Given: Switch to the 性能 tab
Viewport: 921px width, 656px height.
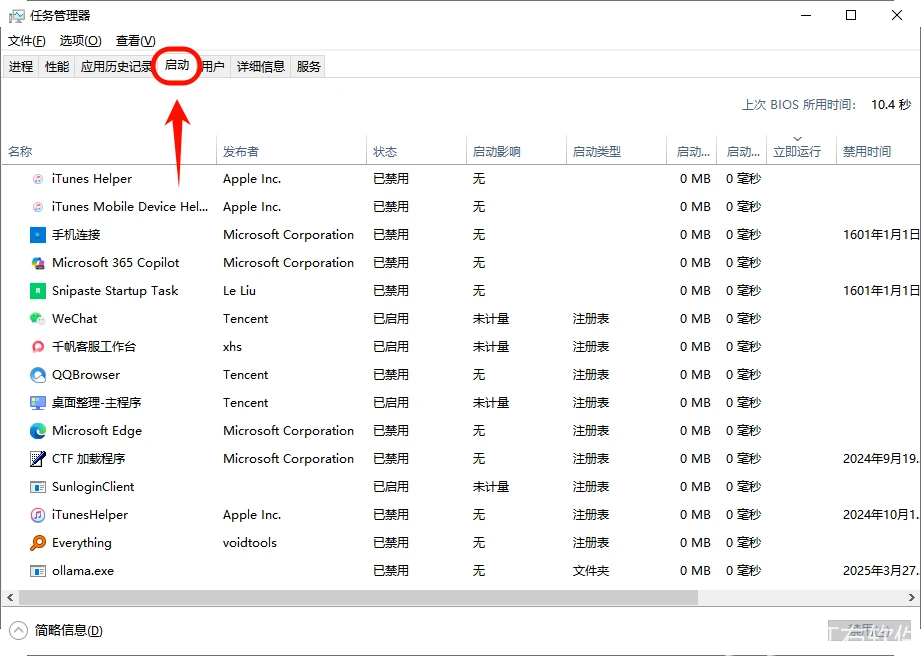Looking at the screenshot, I should pyautogui.click(x=56, y=66).
